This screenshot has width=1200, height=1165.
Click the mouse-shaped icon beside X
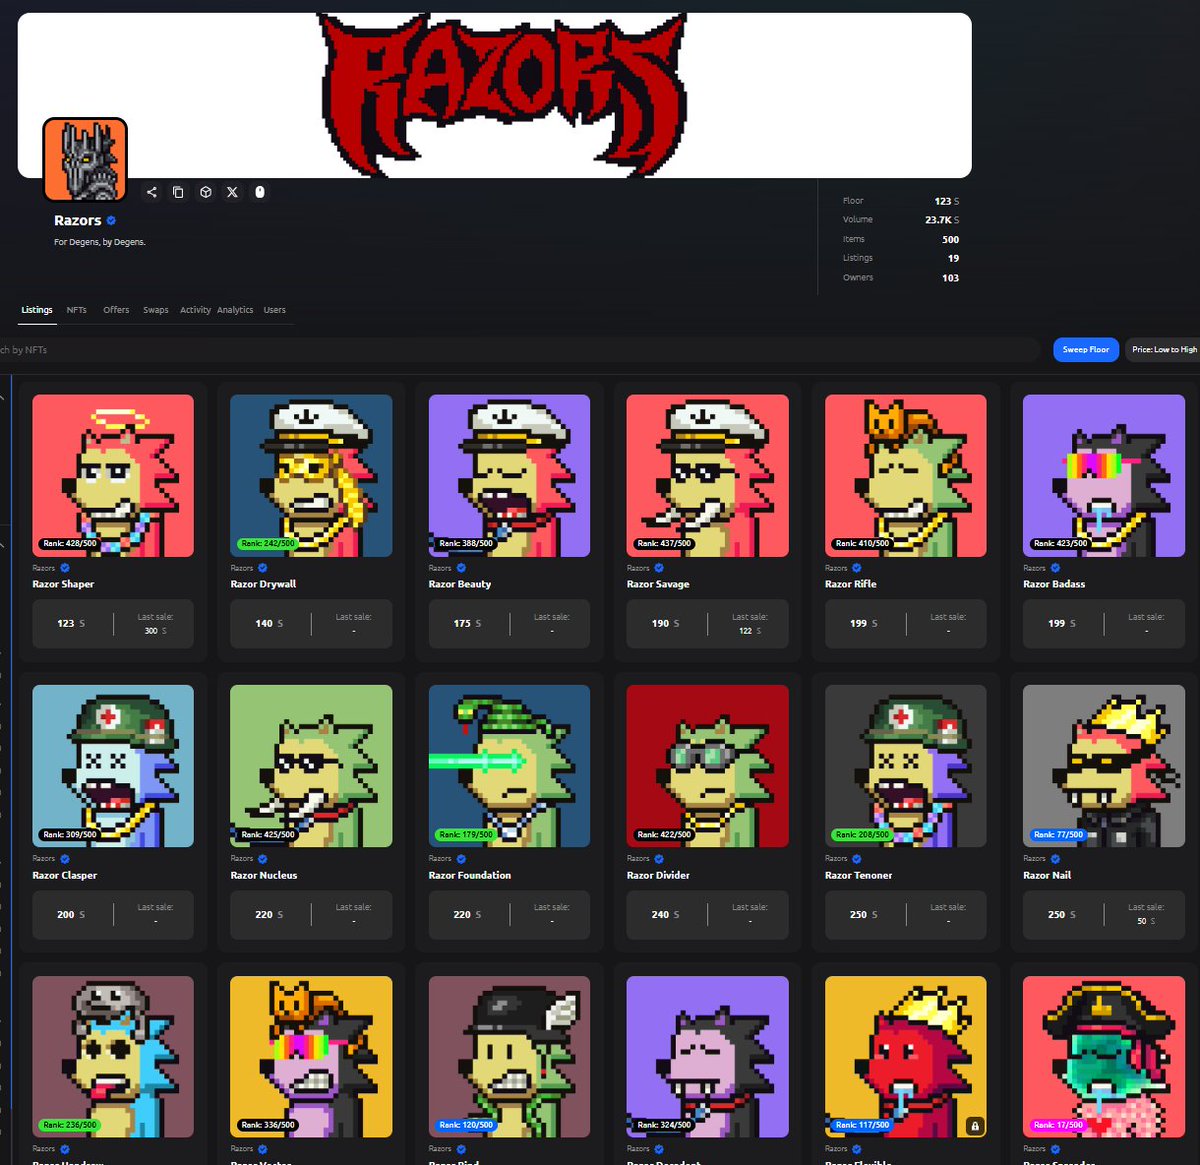[260, 192]
